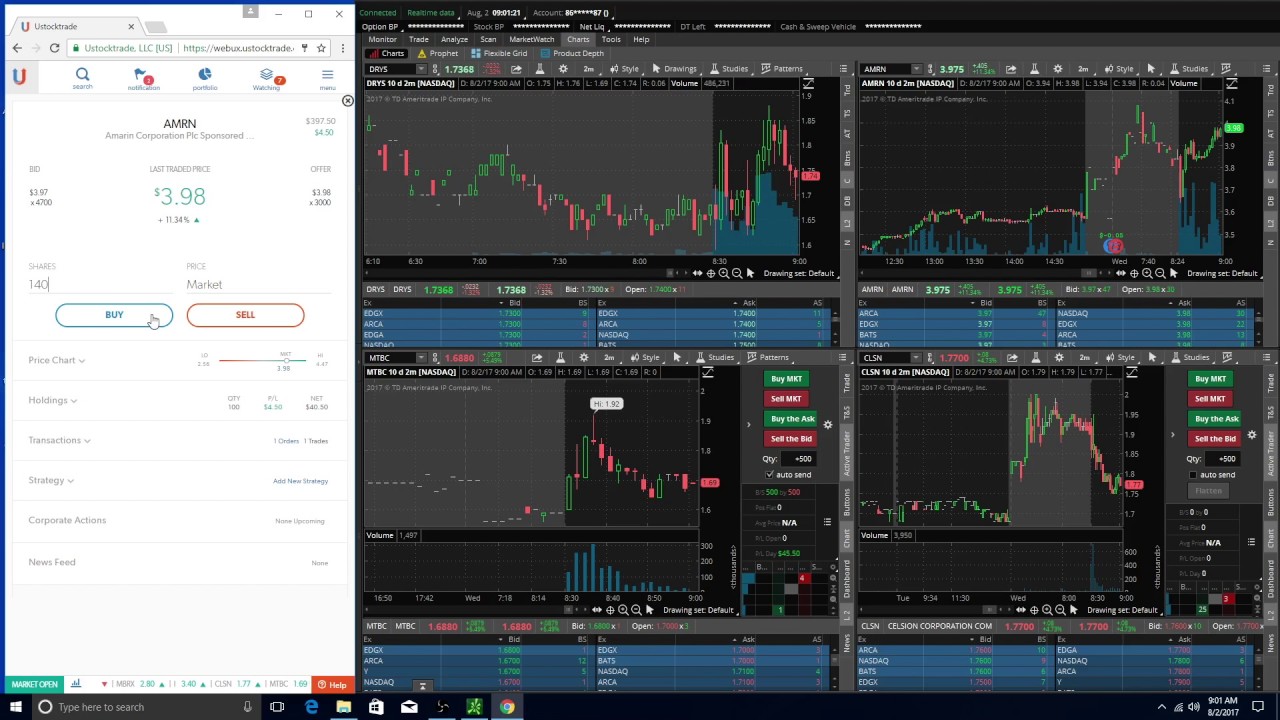Switch to the Product Depth sub-tab
Viewport: 1280px width, 720px height.
[x=573, y=53]
